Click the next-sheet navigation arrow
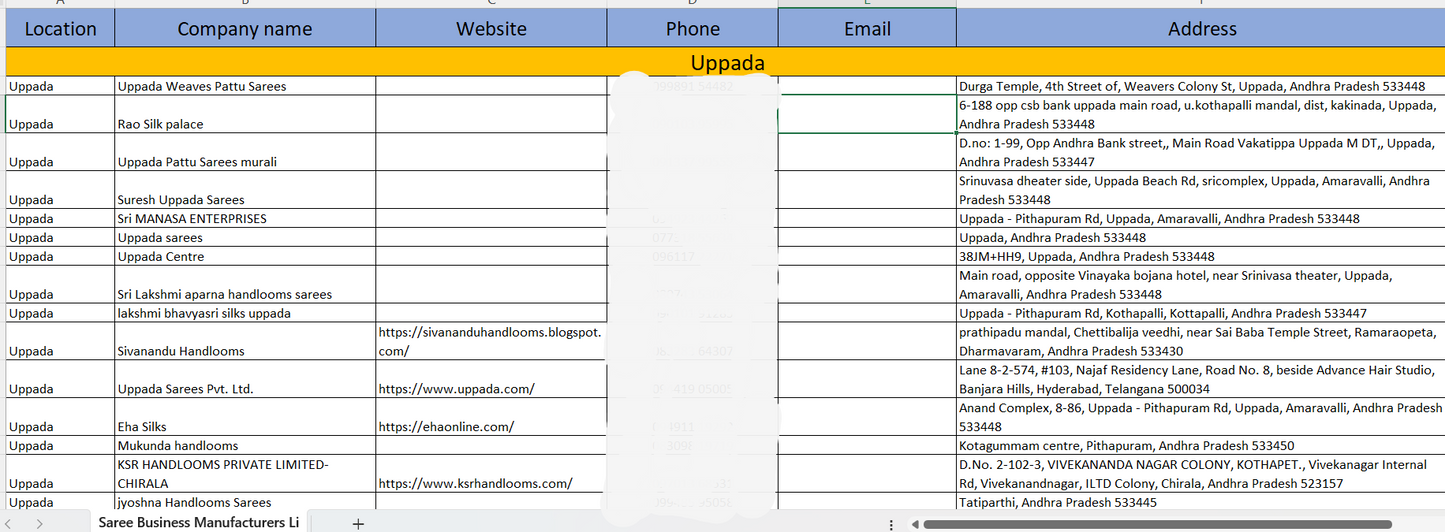 click(x=39, y=523)
